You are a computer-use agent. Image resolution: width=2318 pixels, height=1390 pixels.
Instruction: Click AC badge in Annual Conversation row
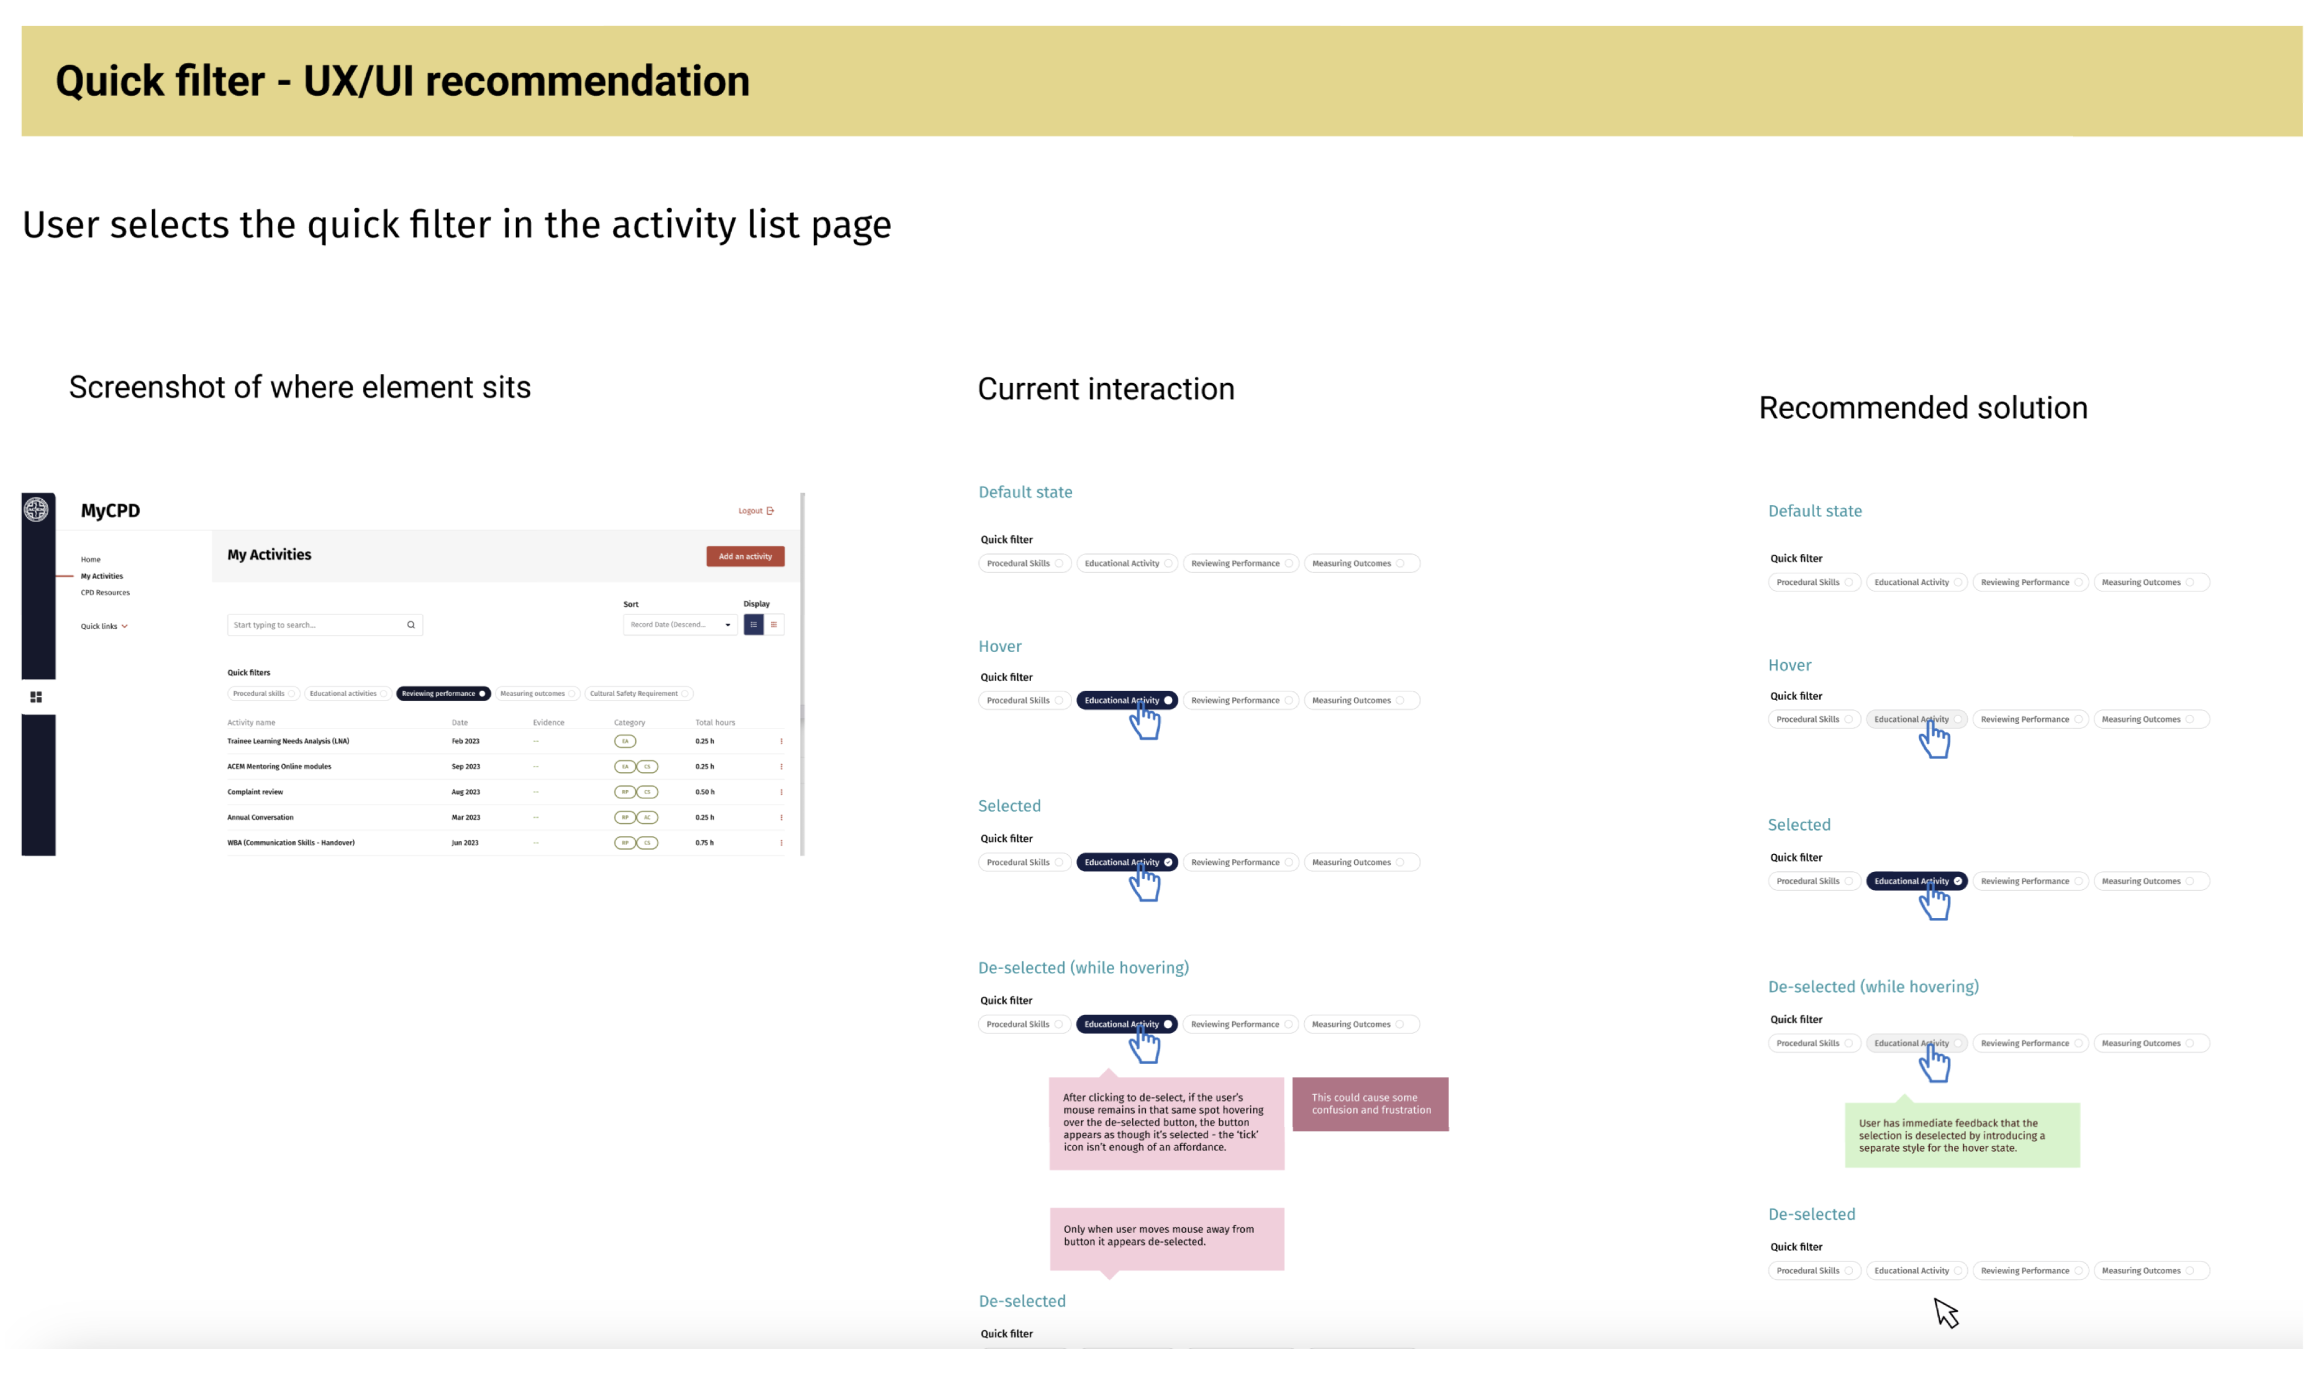click(648, 818)
